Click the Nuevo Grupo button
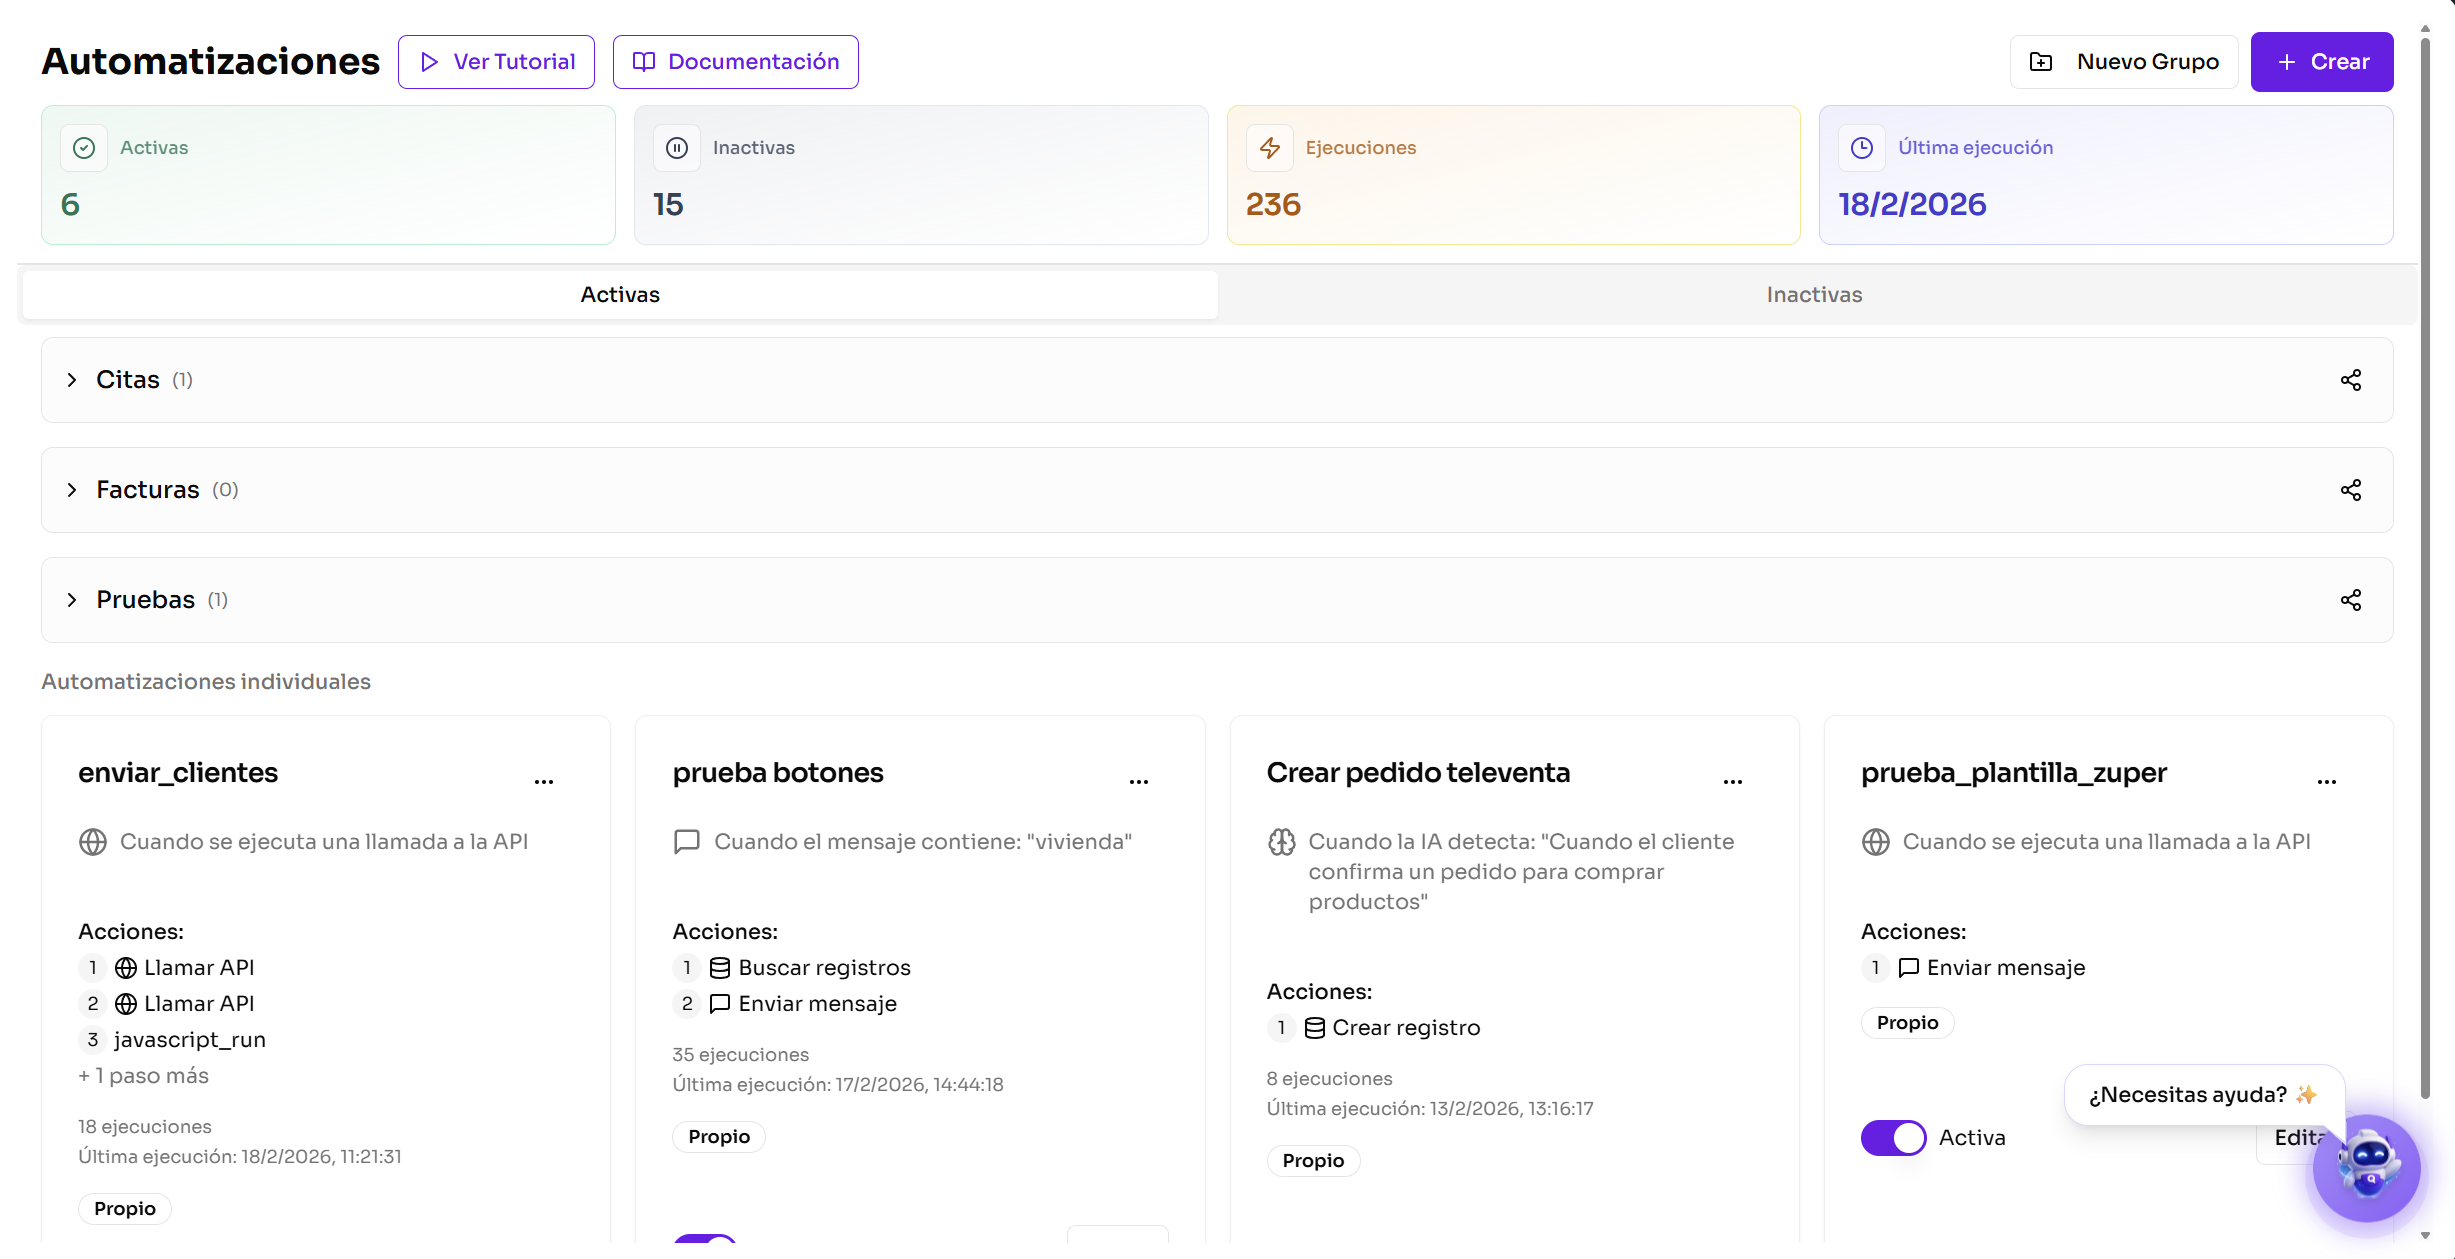 [2124, 62]
